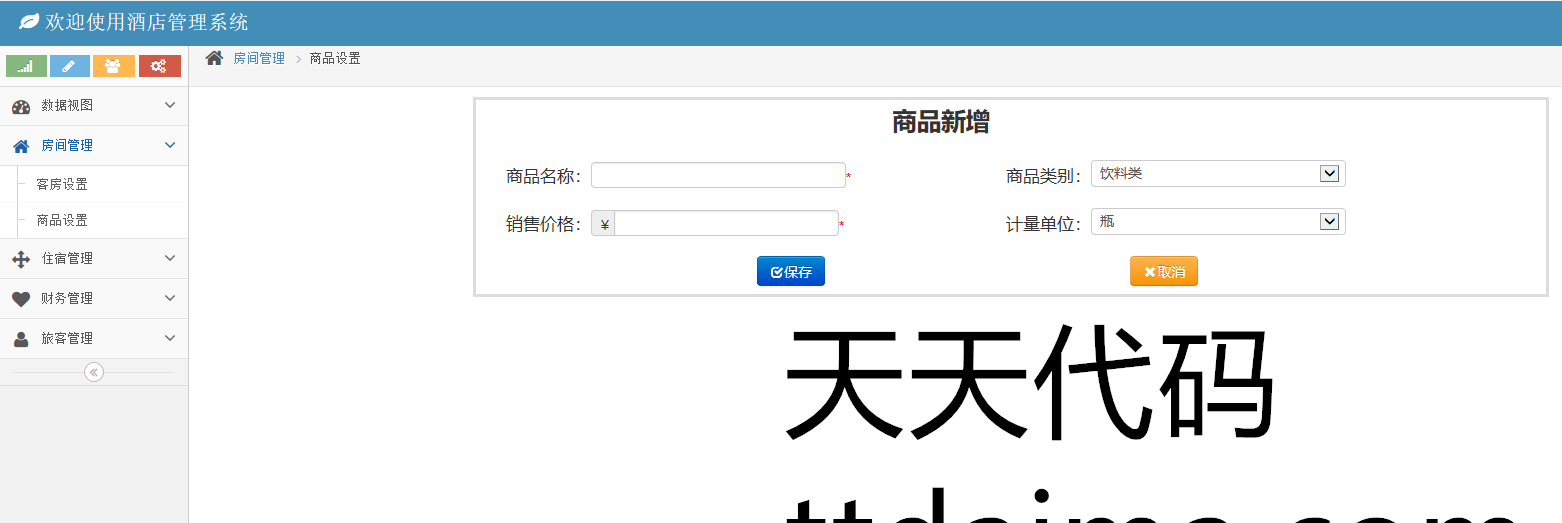
Task: Expand the 数据视图 menu chevron
Action: [169, 105]
